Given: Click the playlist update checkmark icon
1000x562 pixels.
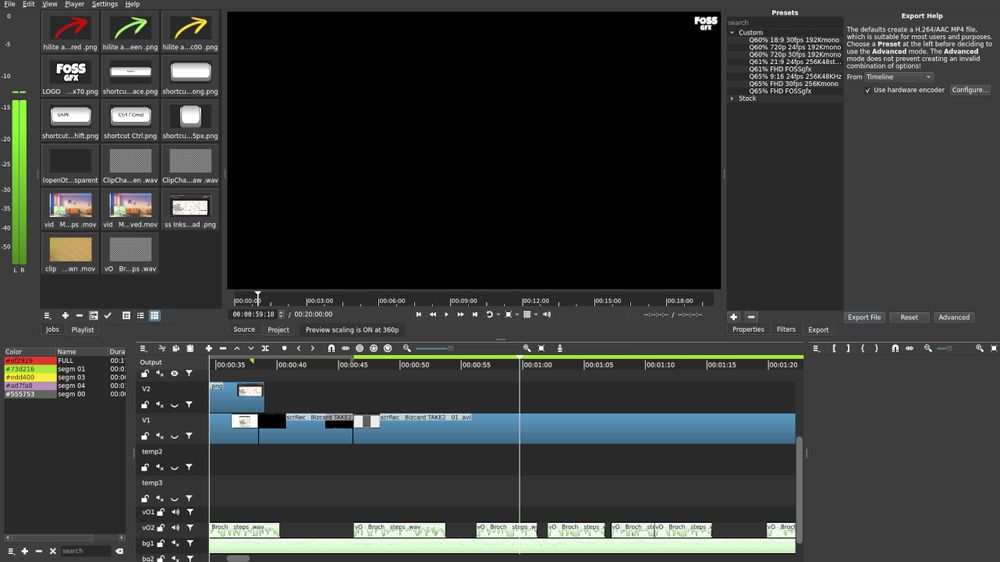Looking at the screenshot, I should 108,316.
